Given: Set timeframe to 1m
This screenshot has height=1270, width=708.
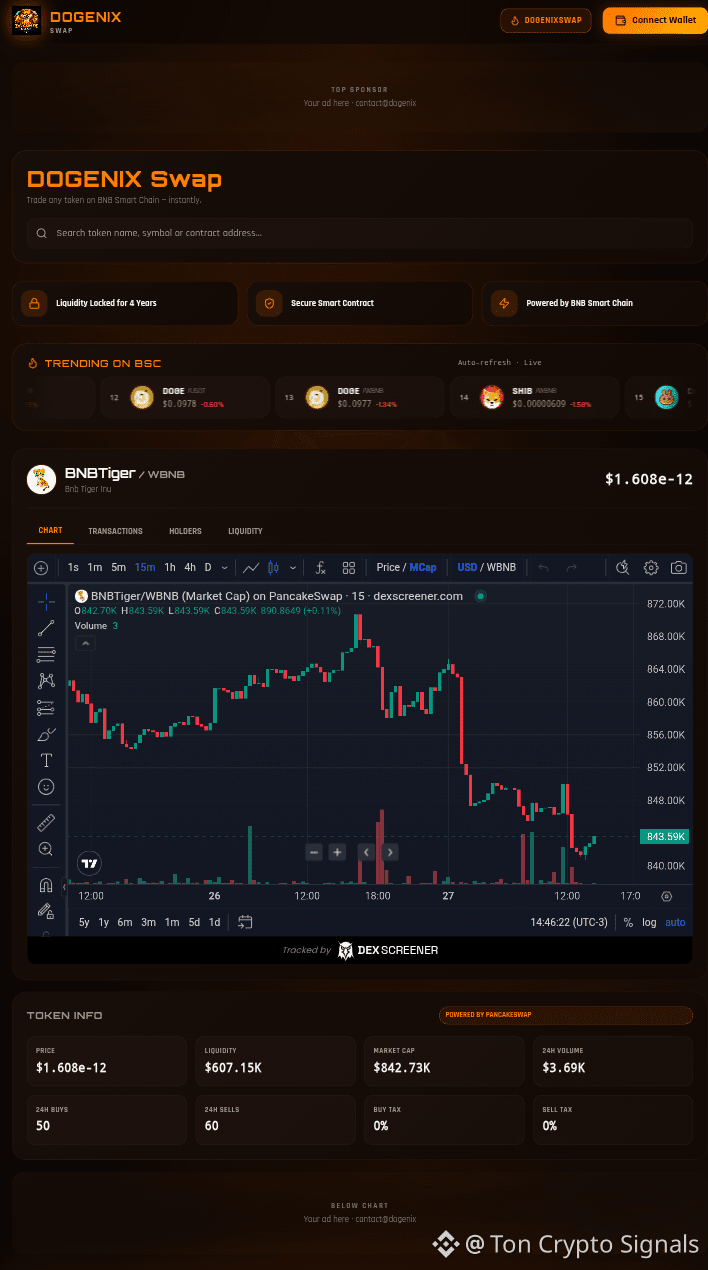Looking at the screenshot, I should [x=95, y=567].
